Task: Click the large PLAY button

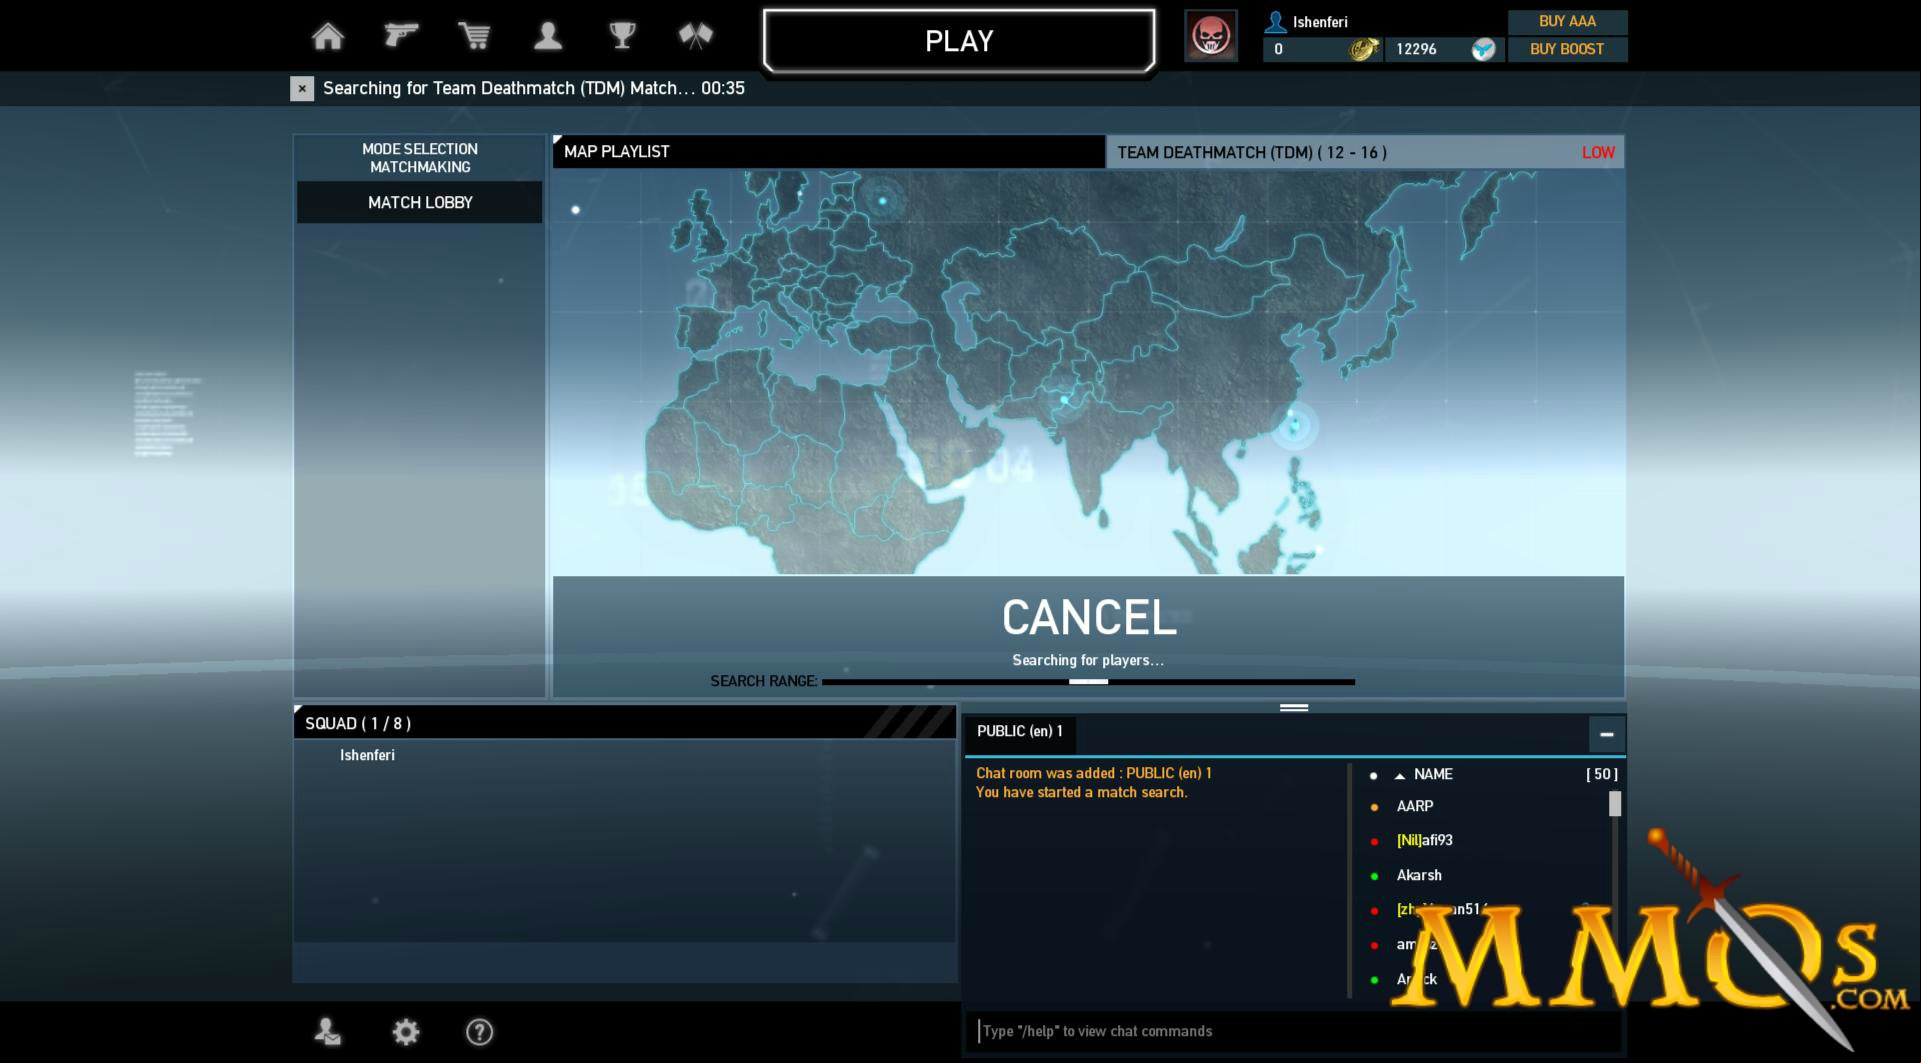Action: pyautogui.click(x=959, y=41)
